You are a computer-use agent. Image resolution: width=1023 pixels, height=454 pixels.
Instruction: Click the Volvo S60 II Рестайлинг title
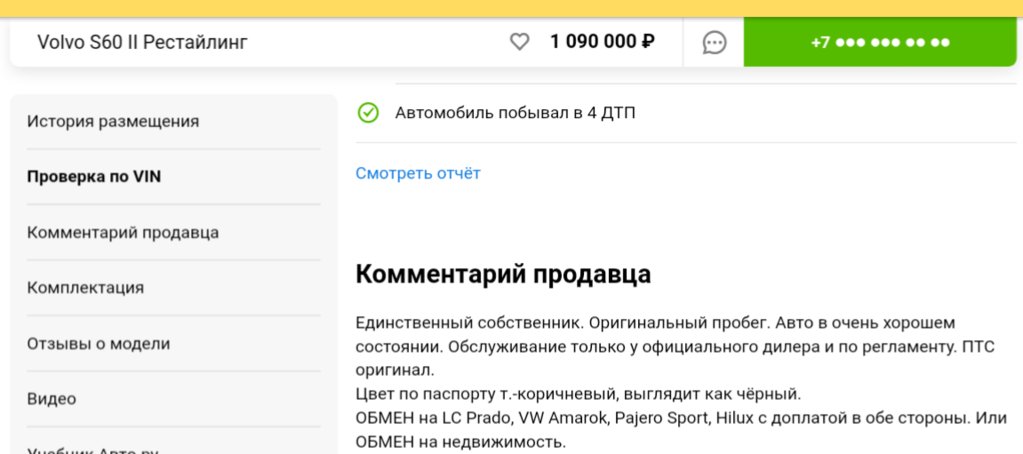coord(142,42)
